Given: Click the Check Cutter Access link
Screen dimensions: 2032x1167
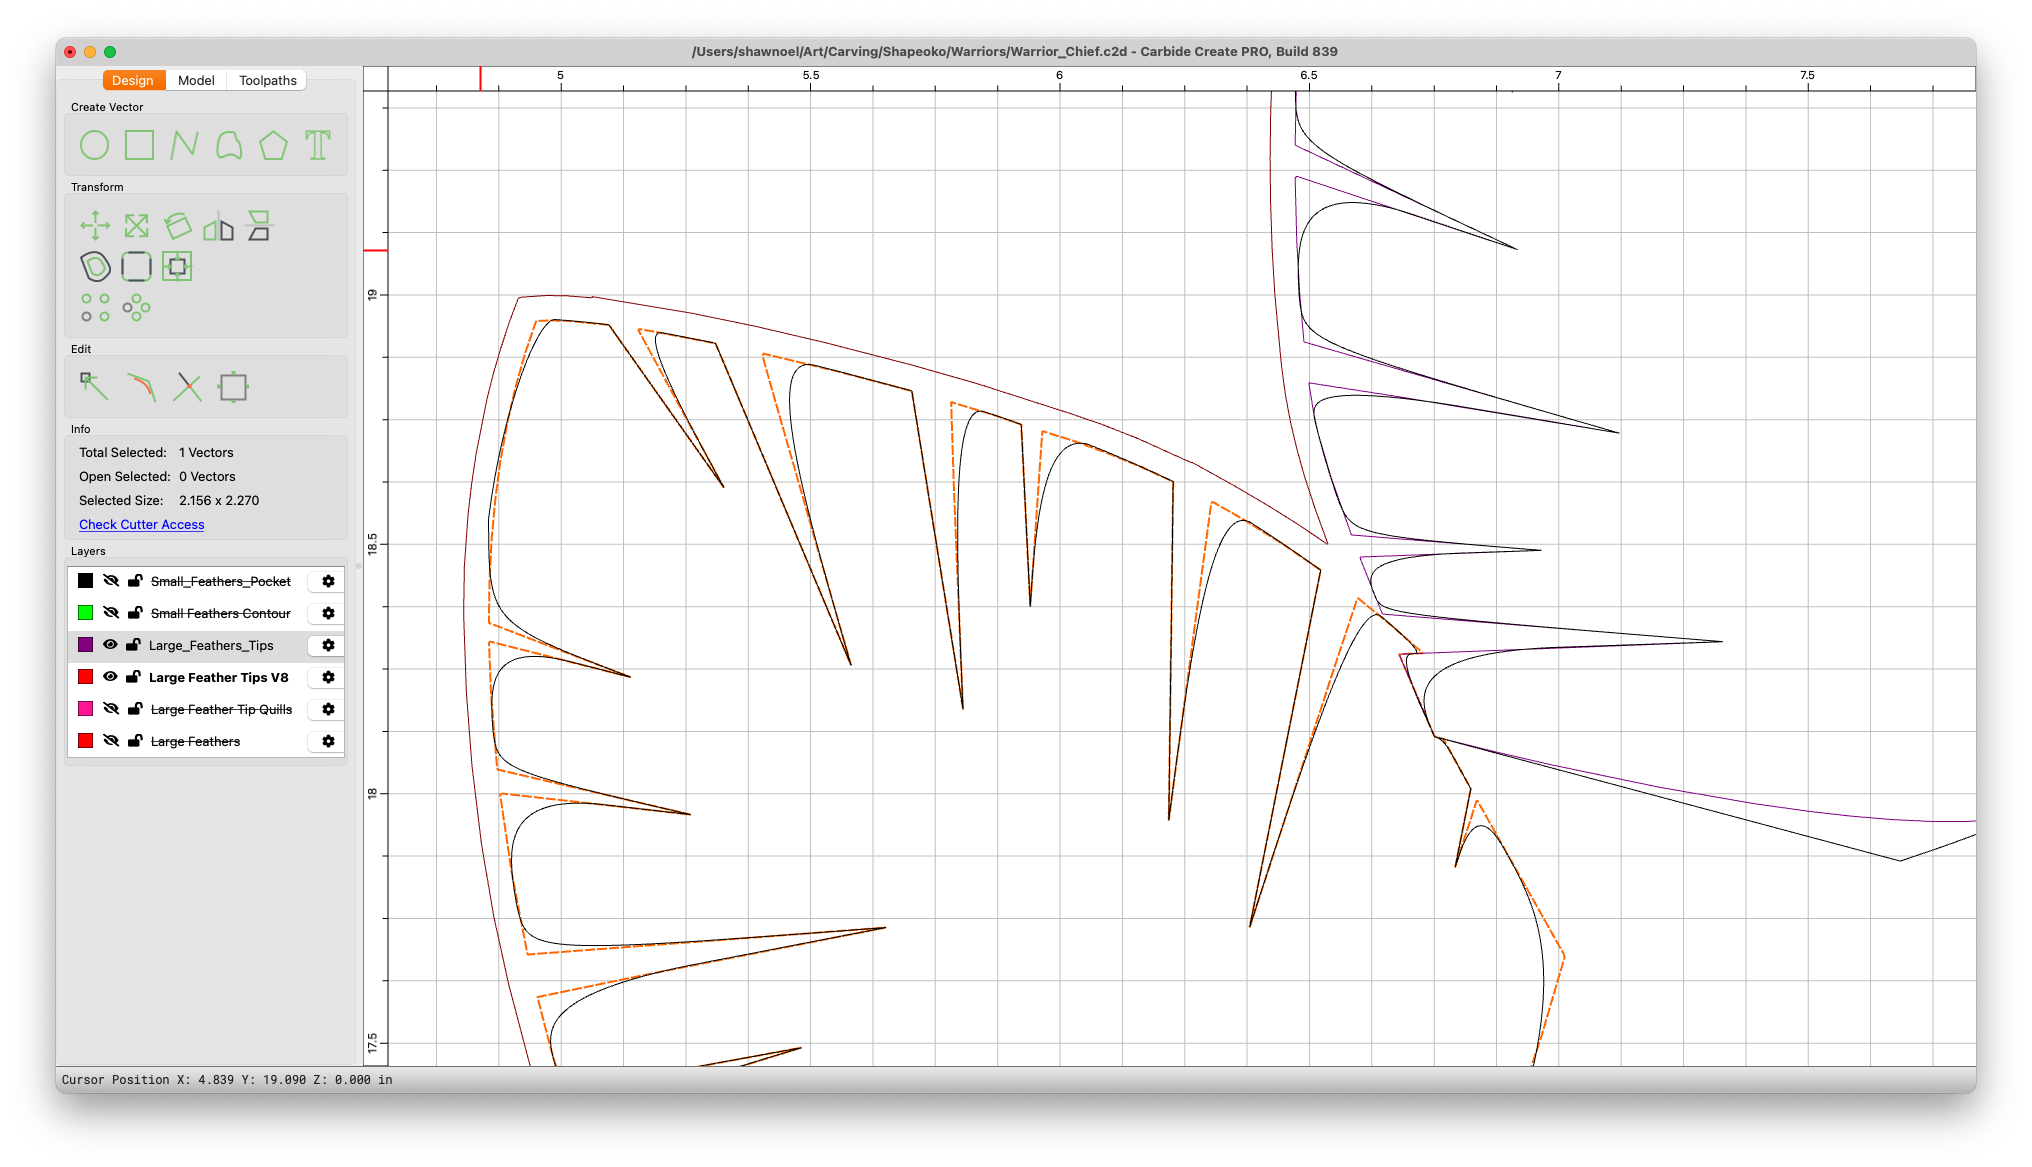Looking at the screenshot, I should tap(141, 524).
